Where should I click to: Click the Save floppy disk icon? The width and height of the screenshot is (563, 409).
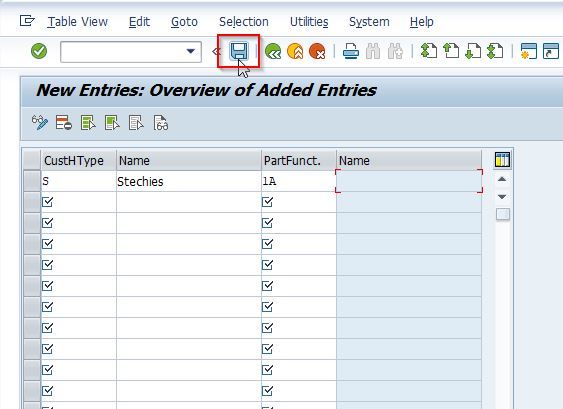point(239,51)
